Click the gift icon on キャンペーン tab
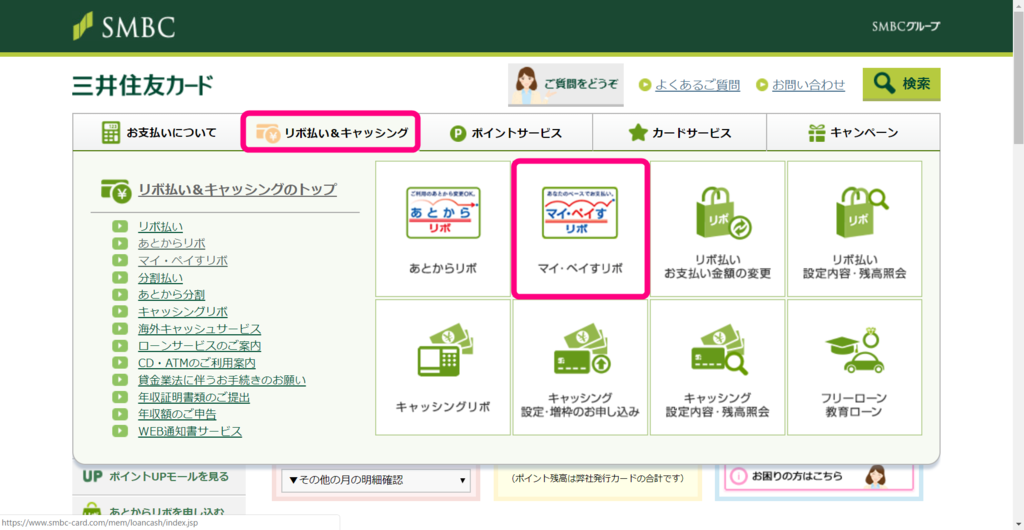Viewport: 1024px width, 530px height. [816, 133]
